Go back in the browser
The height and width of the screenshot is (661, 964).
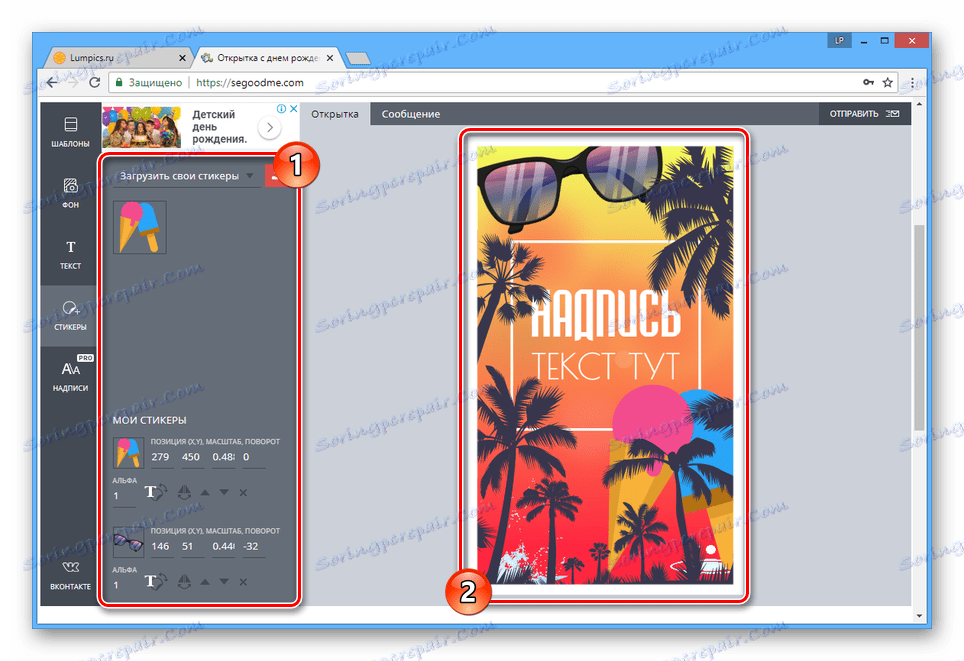(52, 82)
